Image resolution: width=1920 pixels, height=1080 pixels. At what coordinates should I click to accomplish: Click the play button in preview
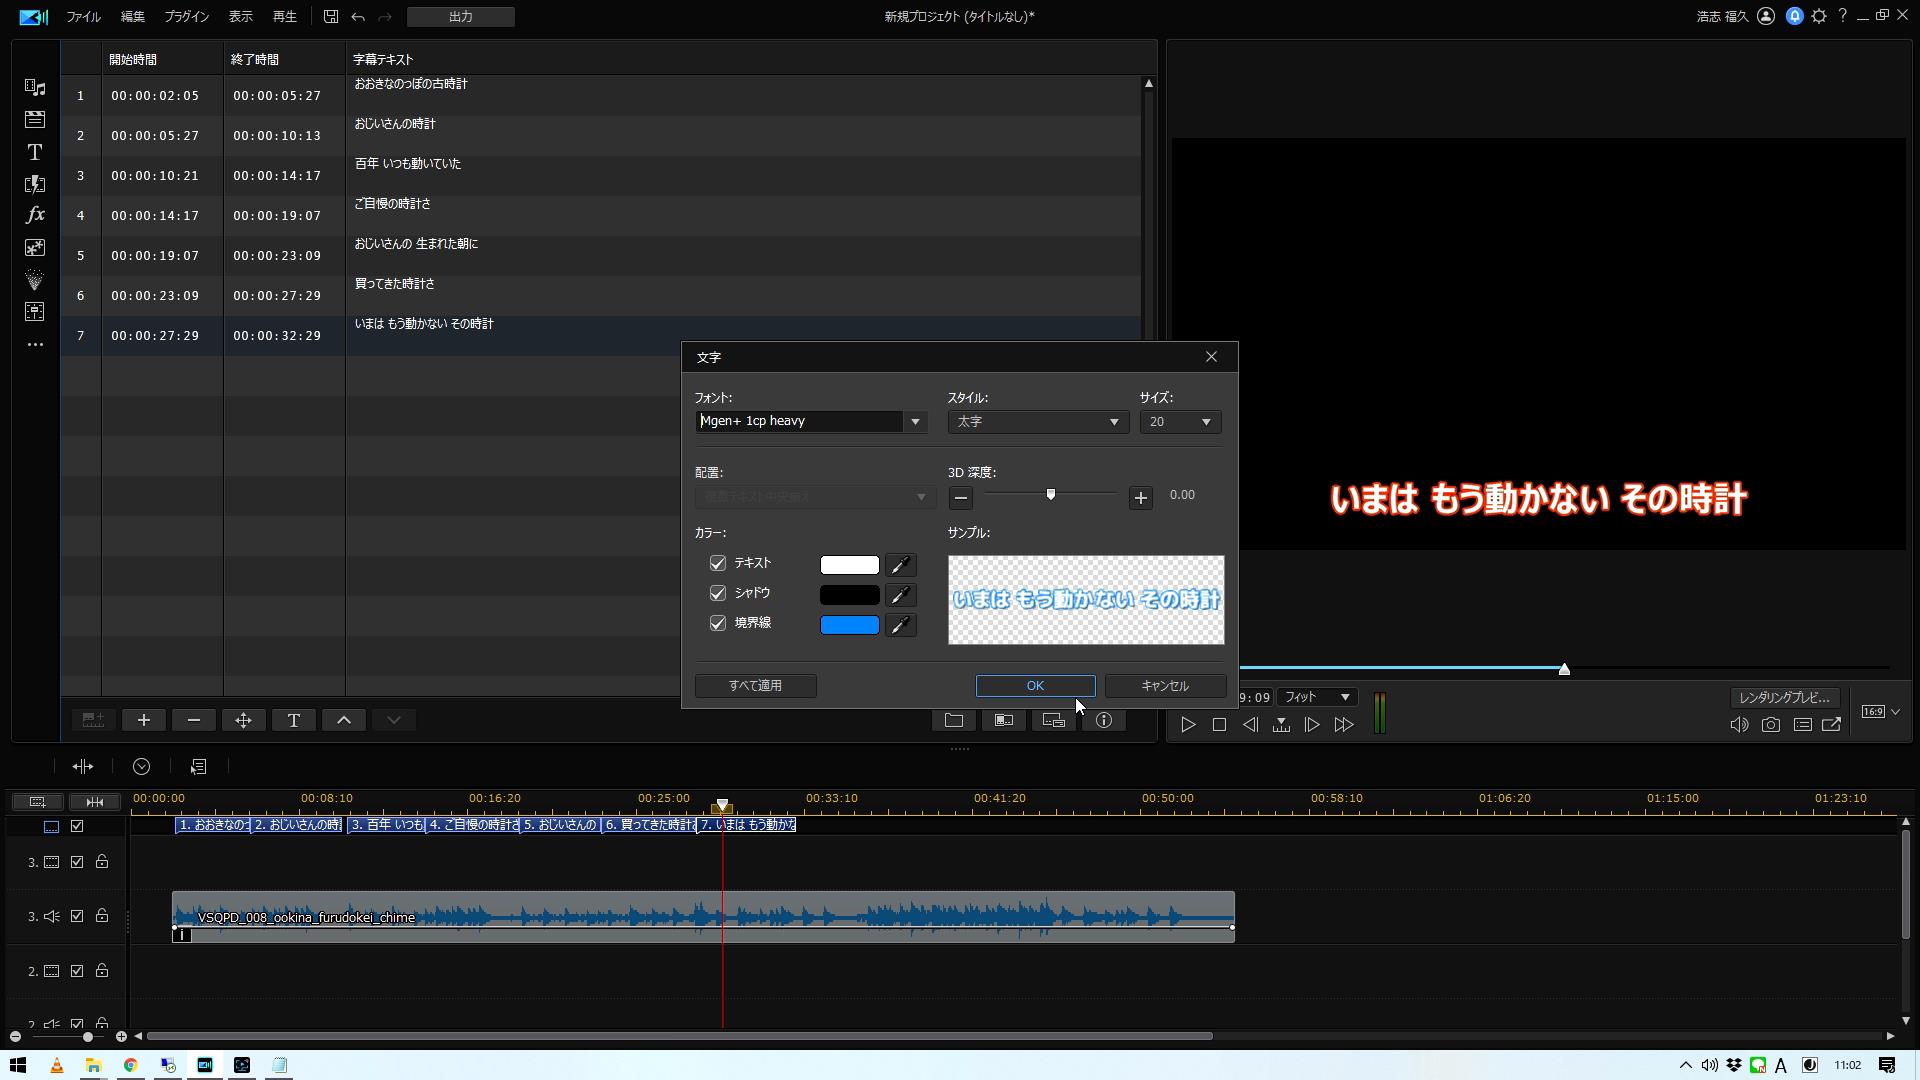[x=1187, y=725]
